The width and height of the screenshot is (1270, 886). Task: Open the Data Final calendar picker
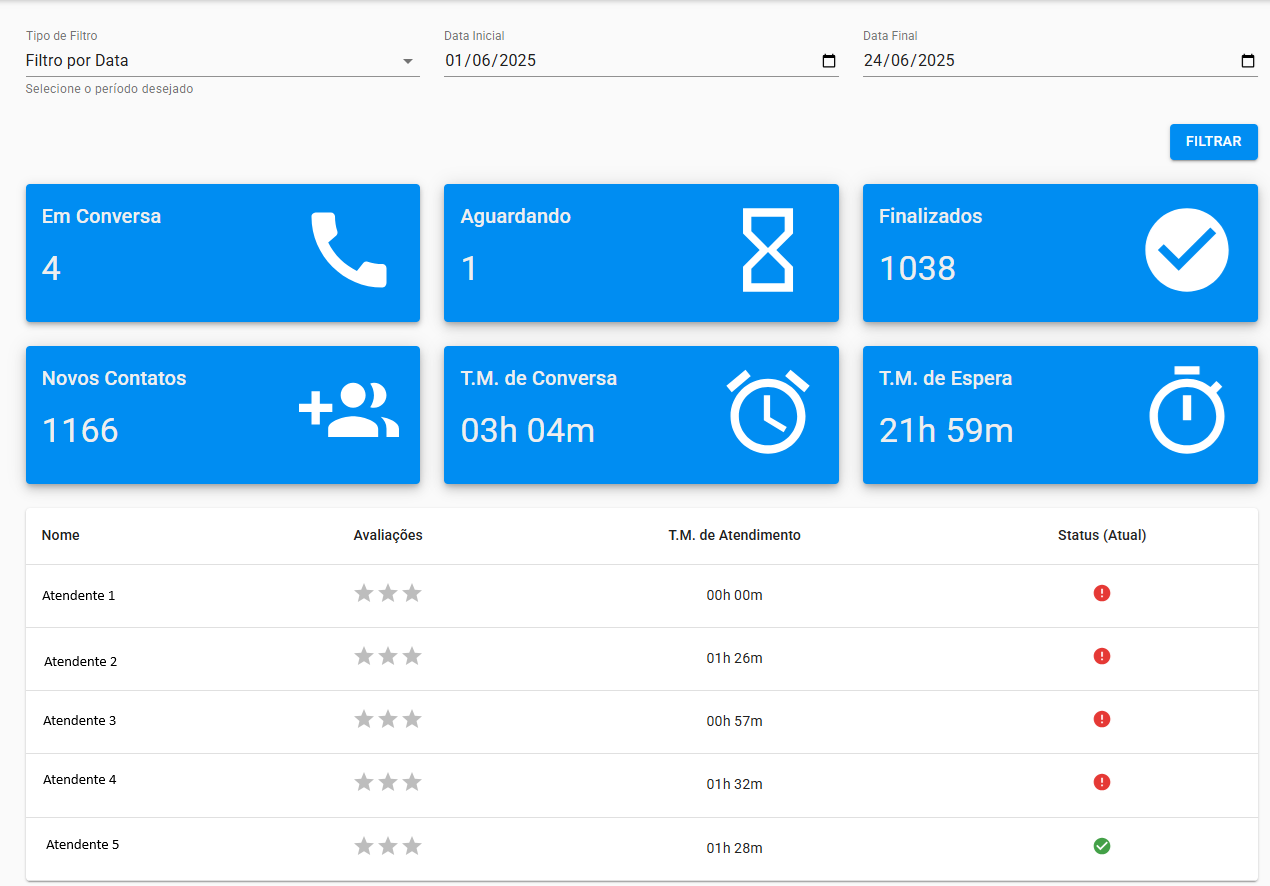point(1247,61)
